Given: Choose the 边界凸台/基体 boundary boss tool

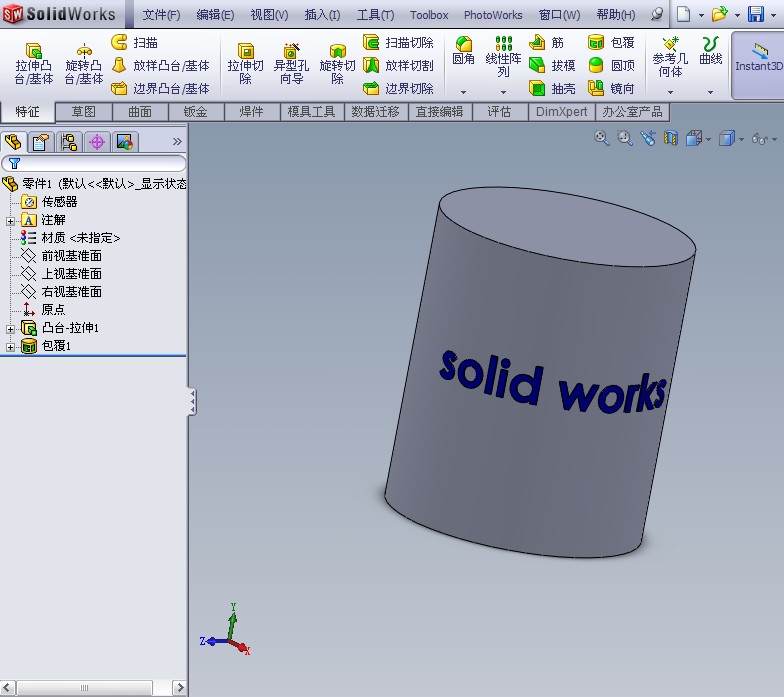Looking at the screenshot, I should (x=160, y=88).
